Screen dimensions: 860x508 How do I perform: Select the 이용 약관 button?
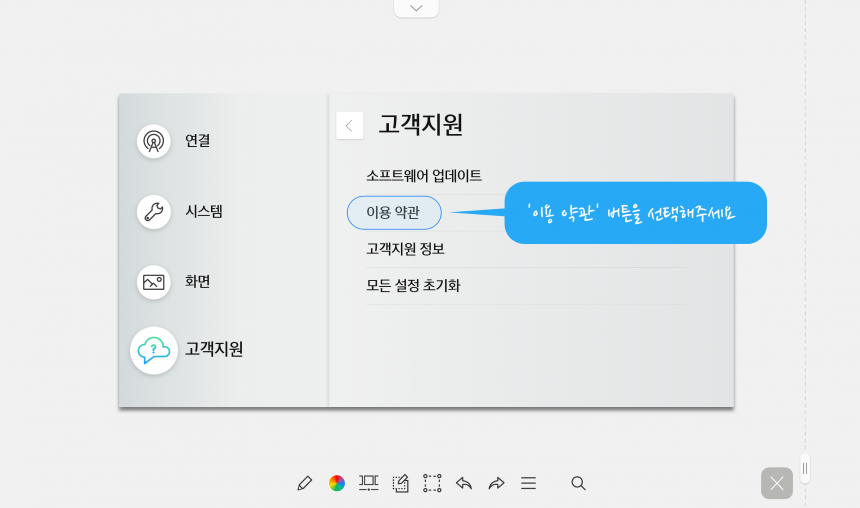point(394,212)
